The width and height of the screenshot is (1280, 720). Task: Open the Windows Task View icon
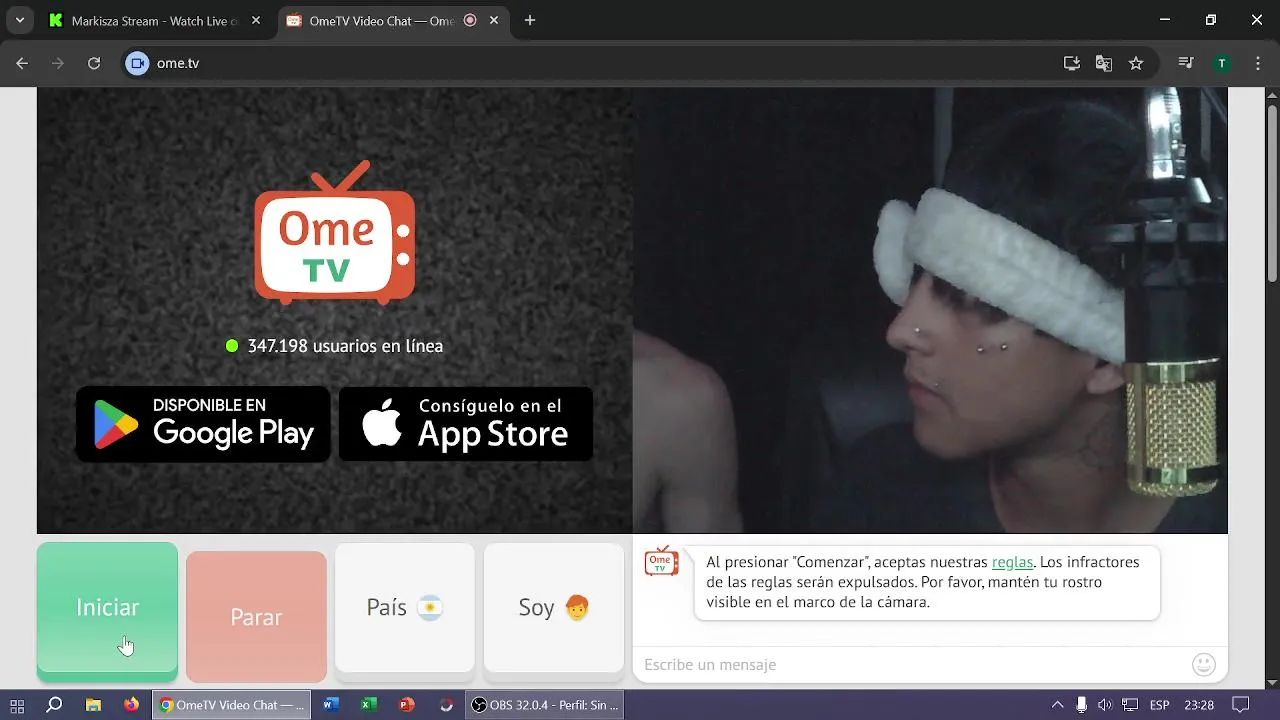tap(17, 705)
